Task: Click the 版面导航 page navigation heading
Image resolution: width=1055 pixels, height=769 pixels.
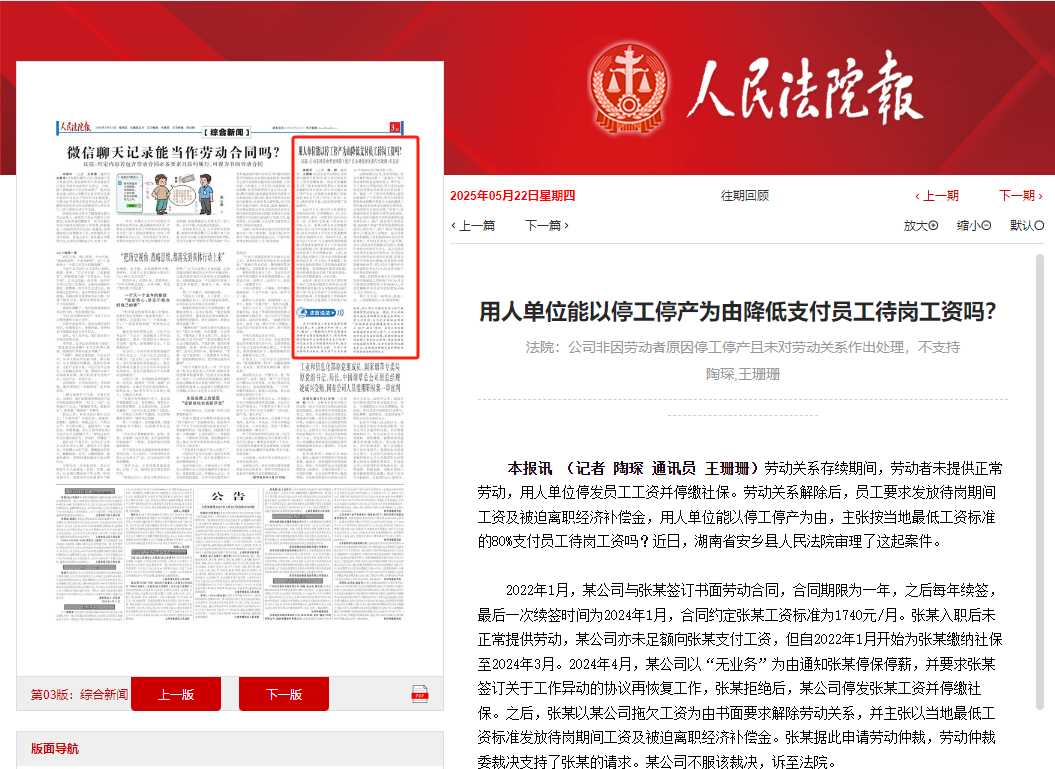Action: (54, 749)
